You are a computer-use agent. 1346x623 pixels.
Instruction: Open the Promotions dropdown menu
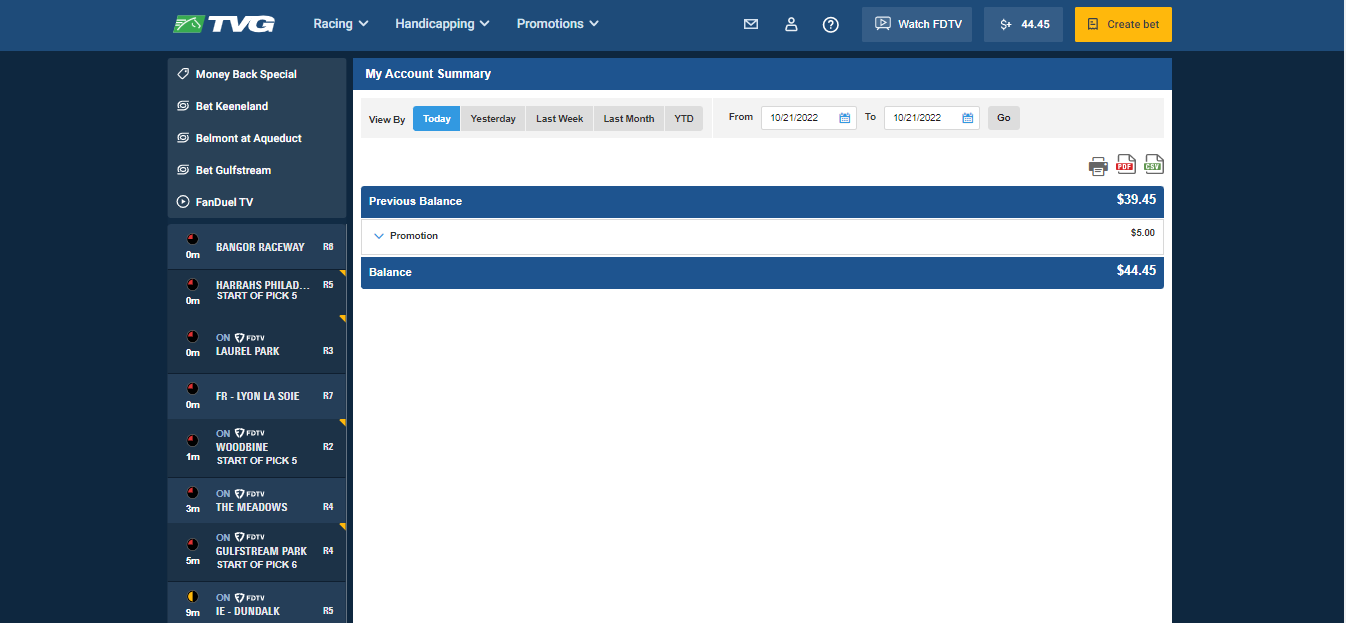pyautogui.click(x=558, y=24)
